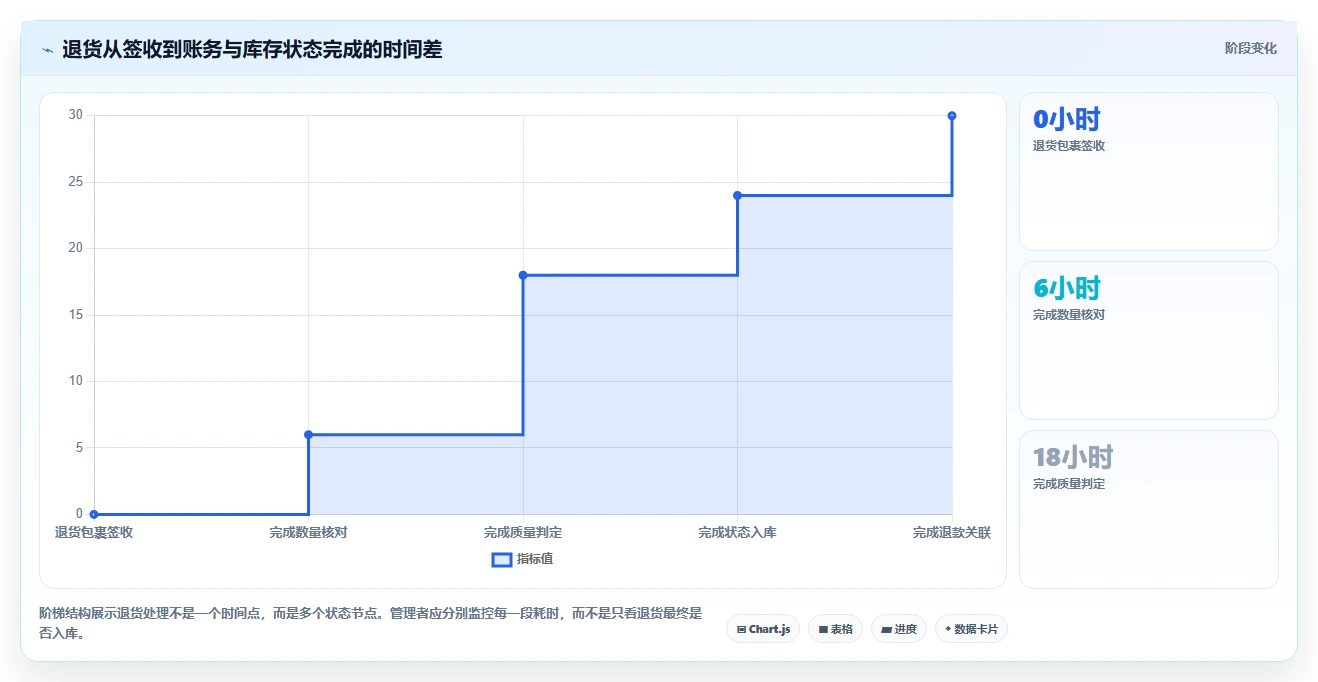The width and height of the screenshot is (1318, 682).
Task: Click the data point at 完成状态入库
Action: (x=737, y=195)
